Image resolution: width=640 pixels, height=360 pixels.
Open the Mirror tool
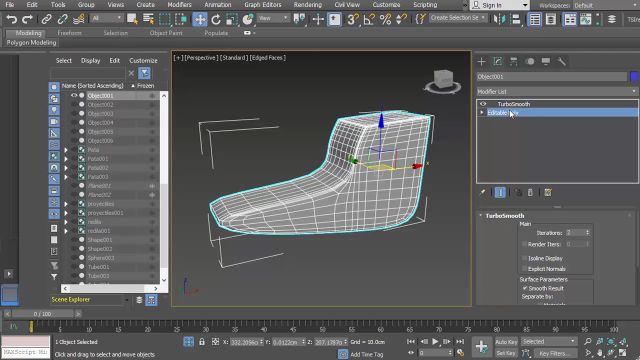(x=499, y=19)
